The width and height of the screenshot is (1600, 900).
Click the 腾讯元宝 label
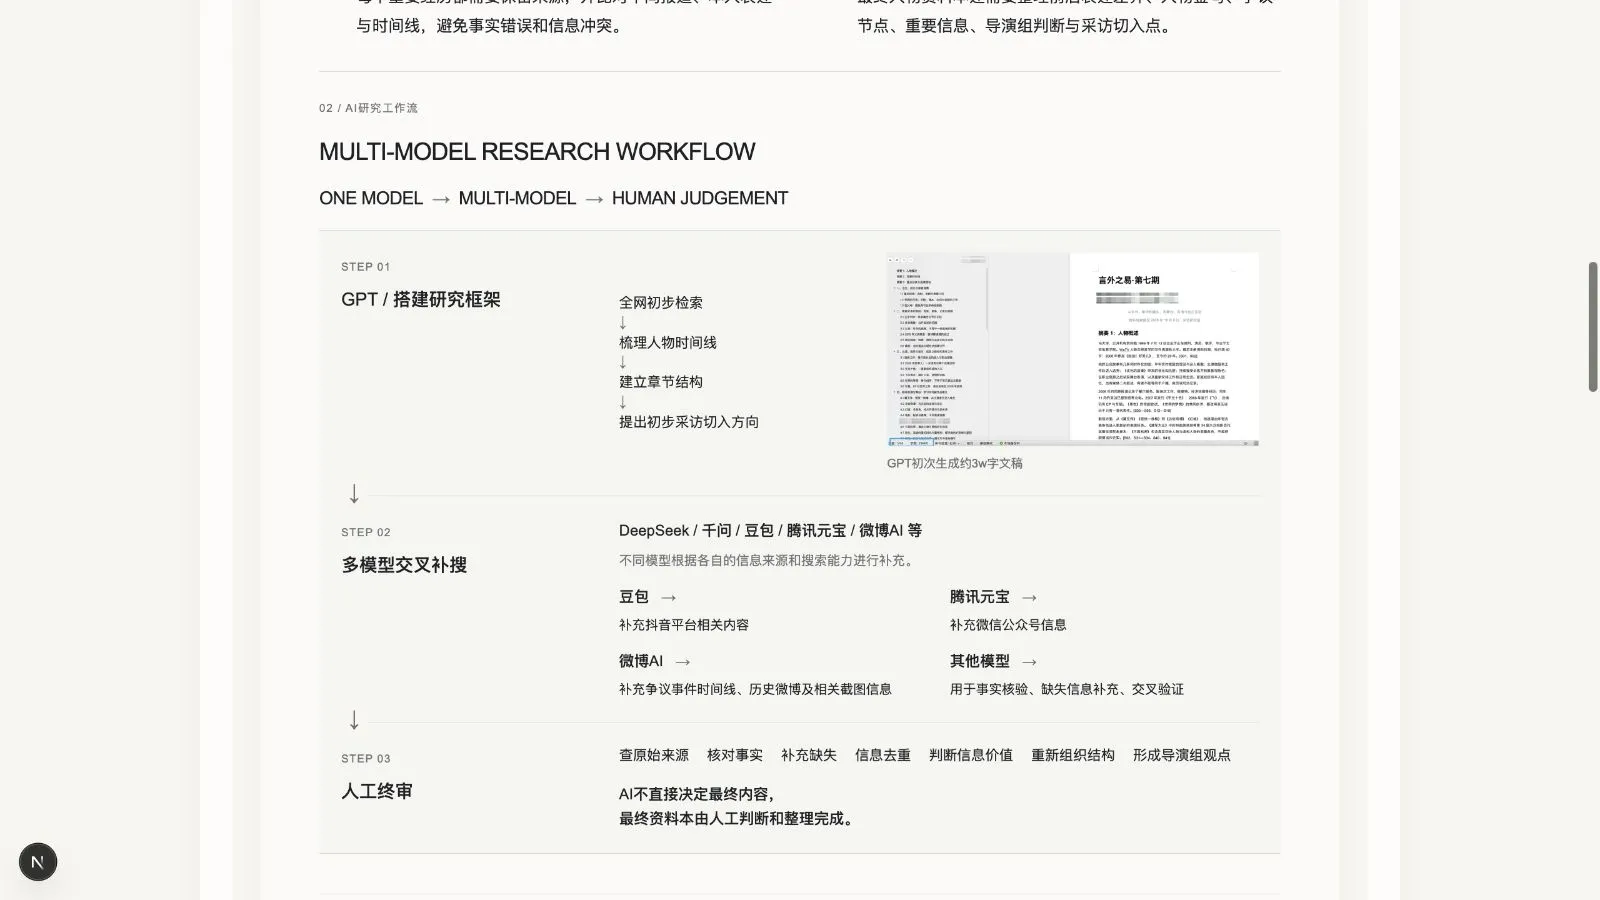[980, 597]
